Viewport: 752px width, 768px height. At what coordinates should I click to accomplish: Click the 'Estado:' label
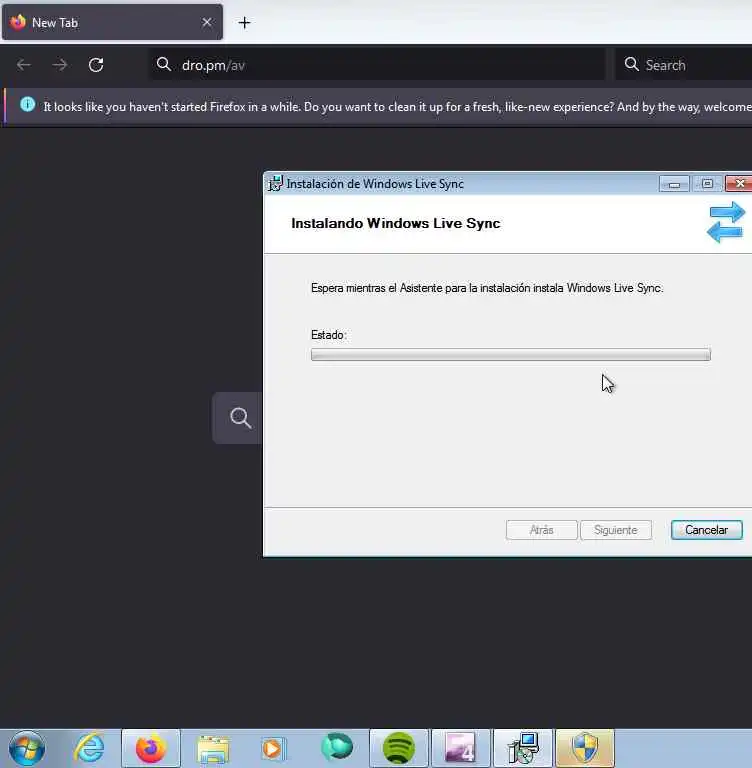[329, 335]
